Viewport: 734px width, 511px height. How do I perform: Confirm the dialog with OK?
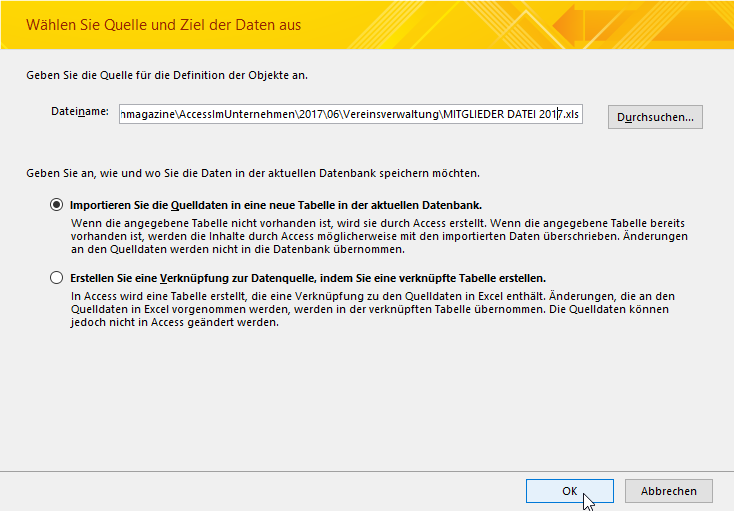tap(569, 491)
